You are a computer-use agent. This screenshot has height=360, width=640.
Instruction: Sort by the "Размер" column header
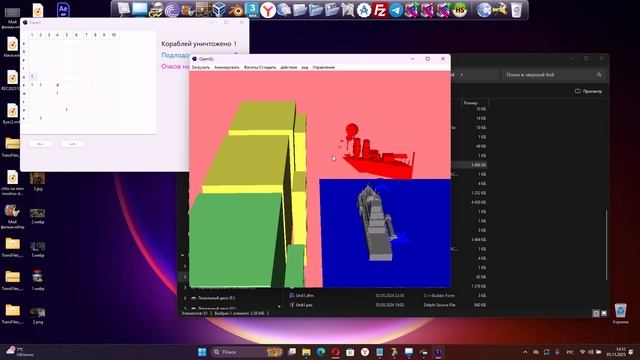(x=471, y=103)
